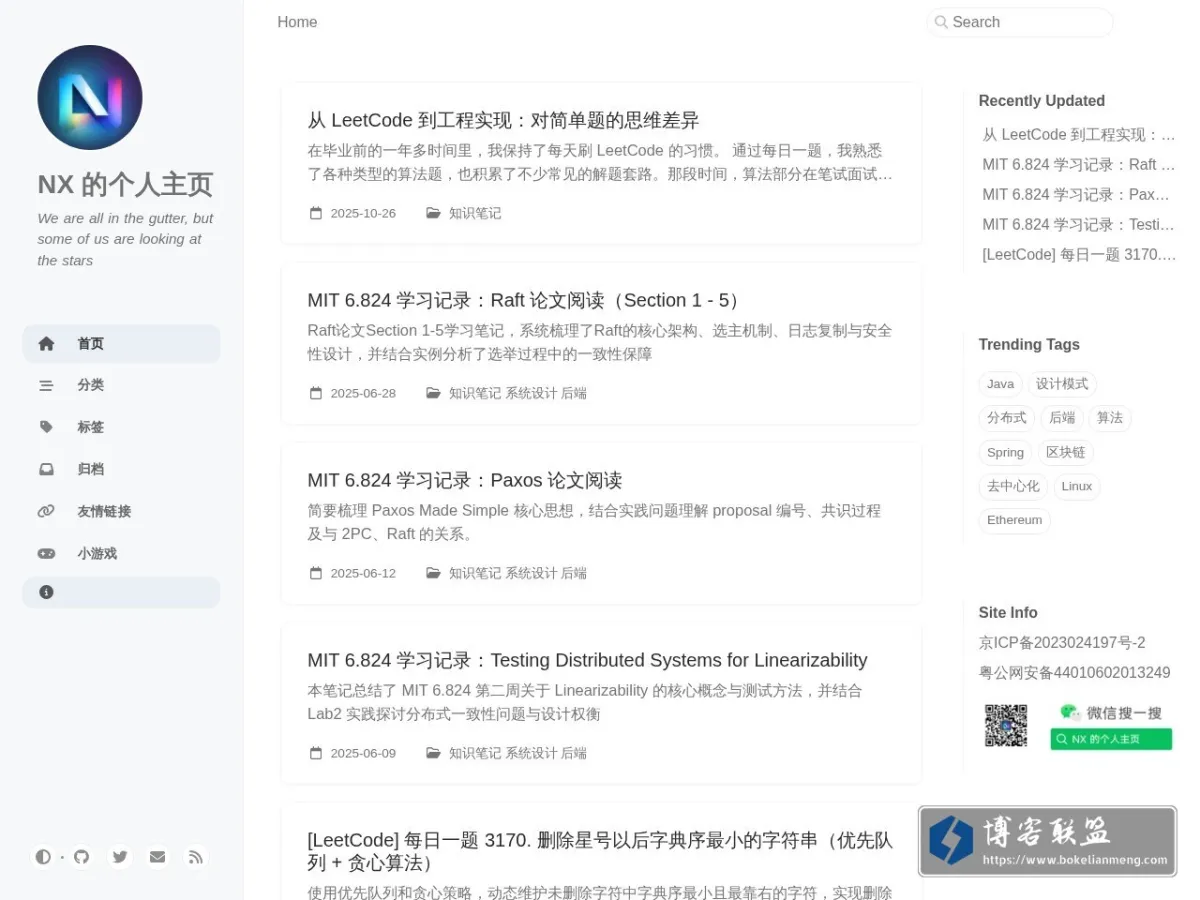Select the 区块链 trending tag
1200x900 pixels.
click(1066, 452)
